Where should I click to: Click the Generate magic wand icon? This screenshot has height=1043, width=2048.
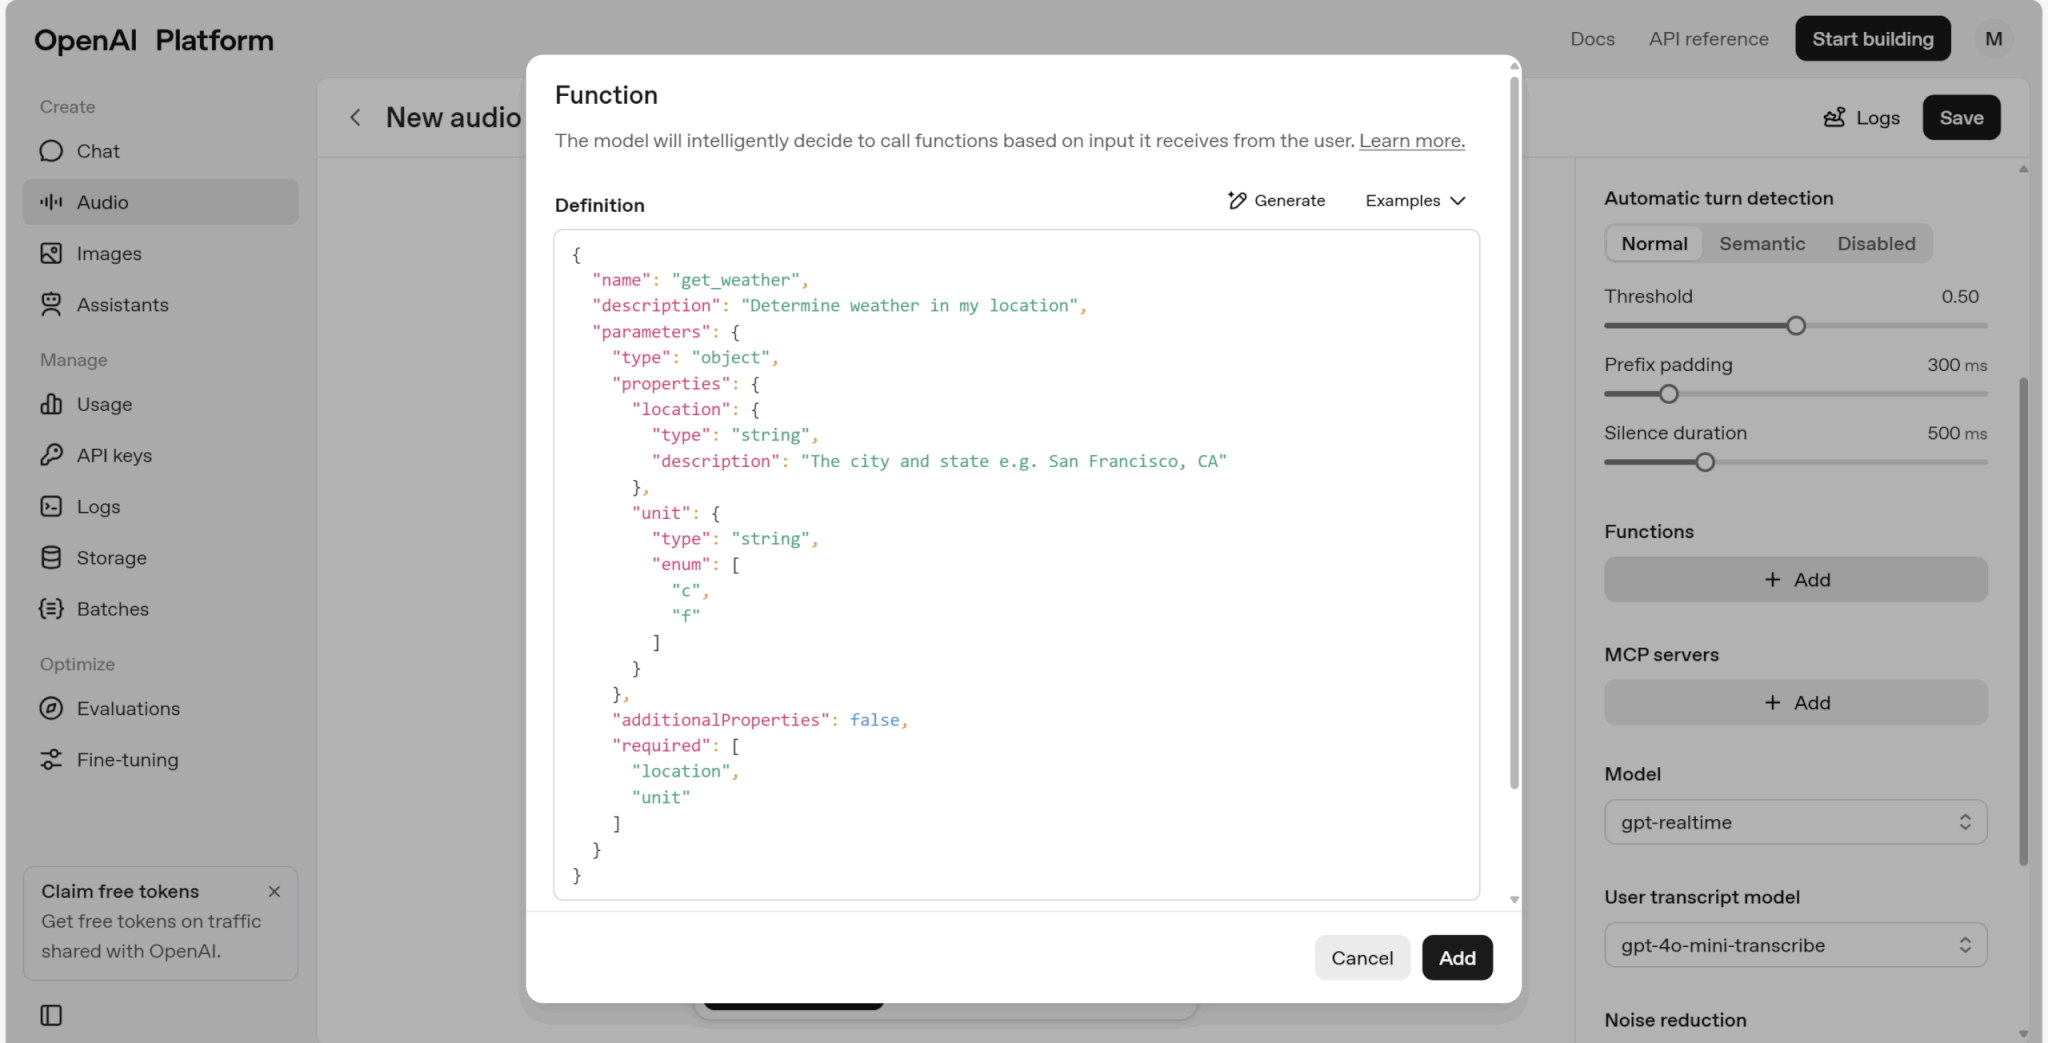(x=1237, y=201)
